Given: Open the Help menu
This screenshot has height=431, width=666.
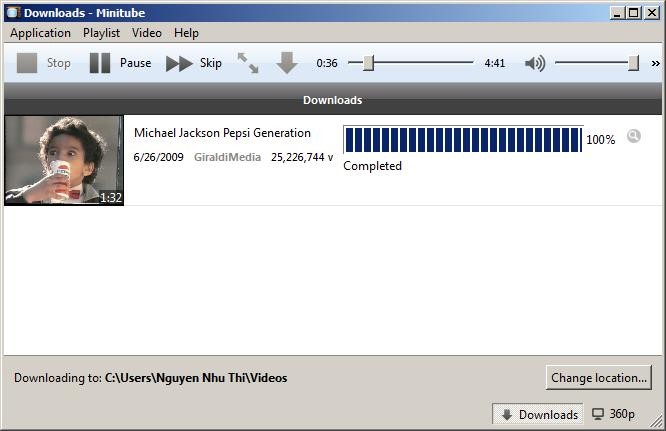Looking at the screenshot, I should [x=186, y=33].
